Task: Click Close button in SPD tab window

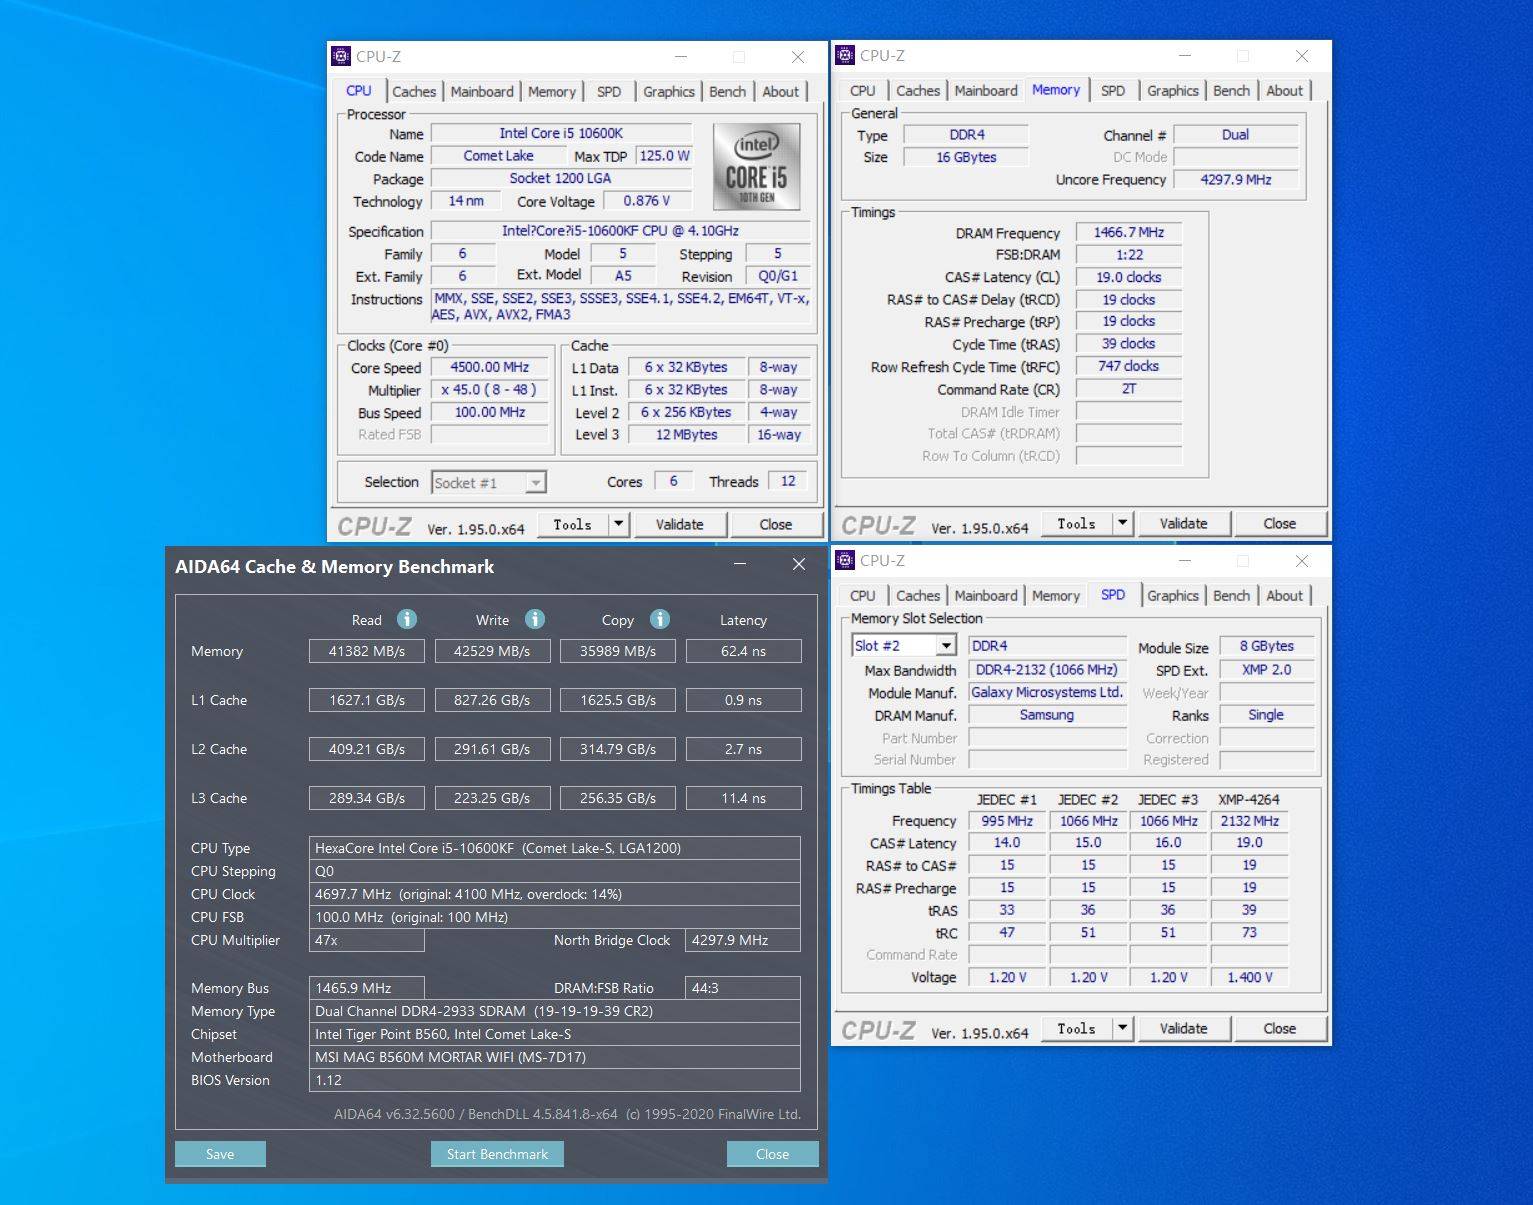Action: click(x=1280, y=1028)
